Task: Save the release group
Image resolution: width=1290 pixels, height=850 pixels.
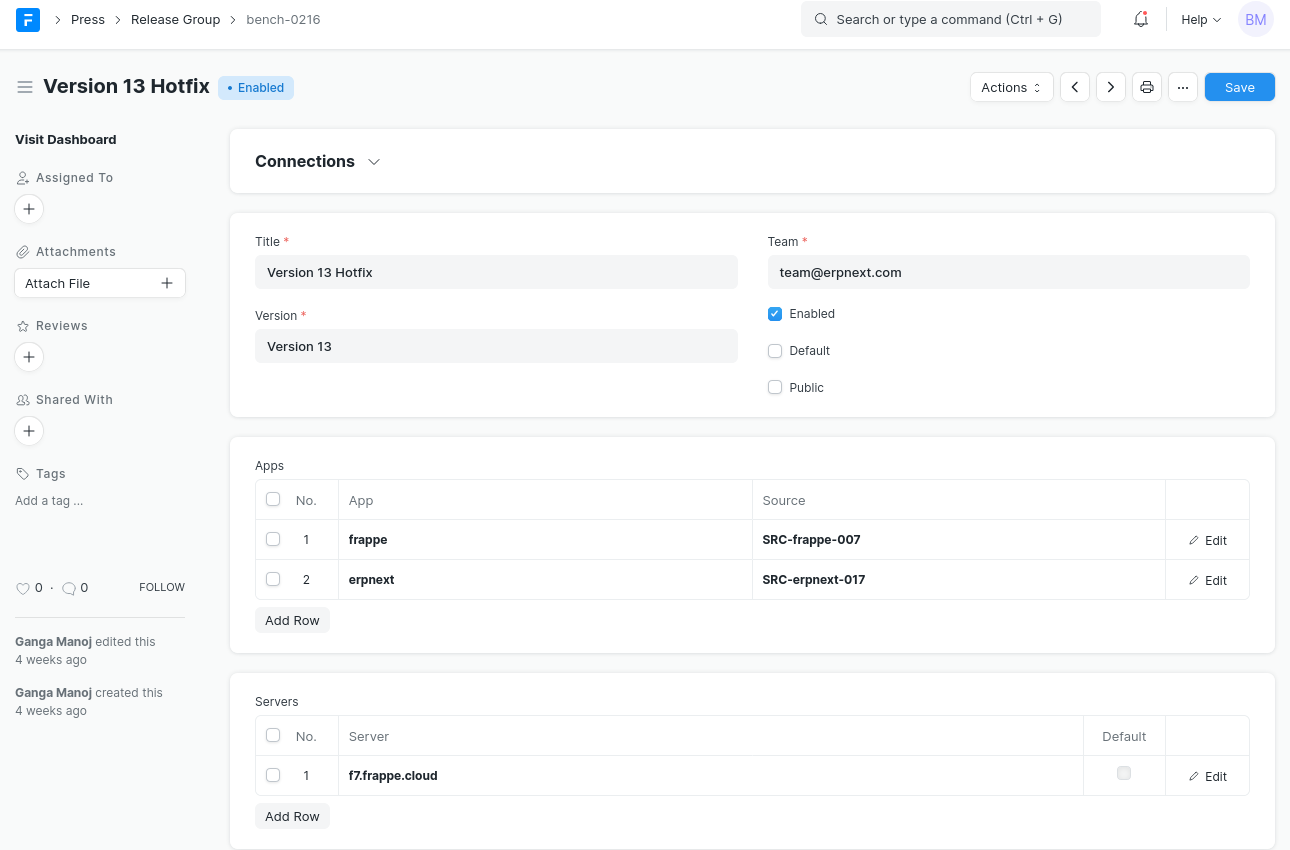Action: point(1239,88)
